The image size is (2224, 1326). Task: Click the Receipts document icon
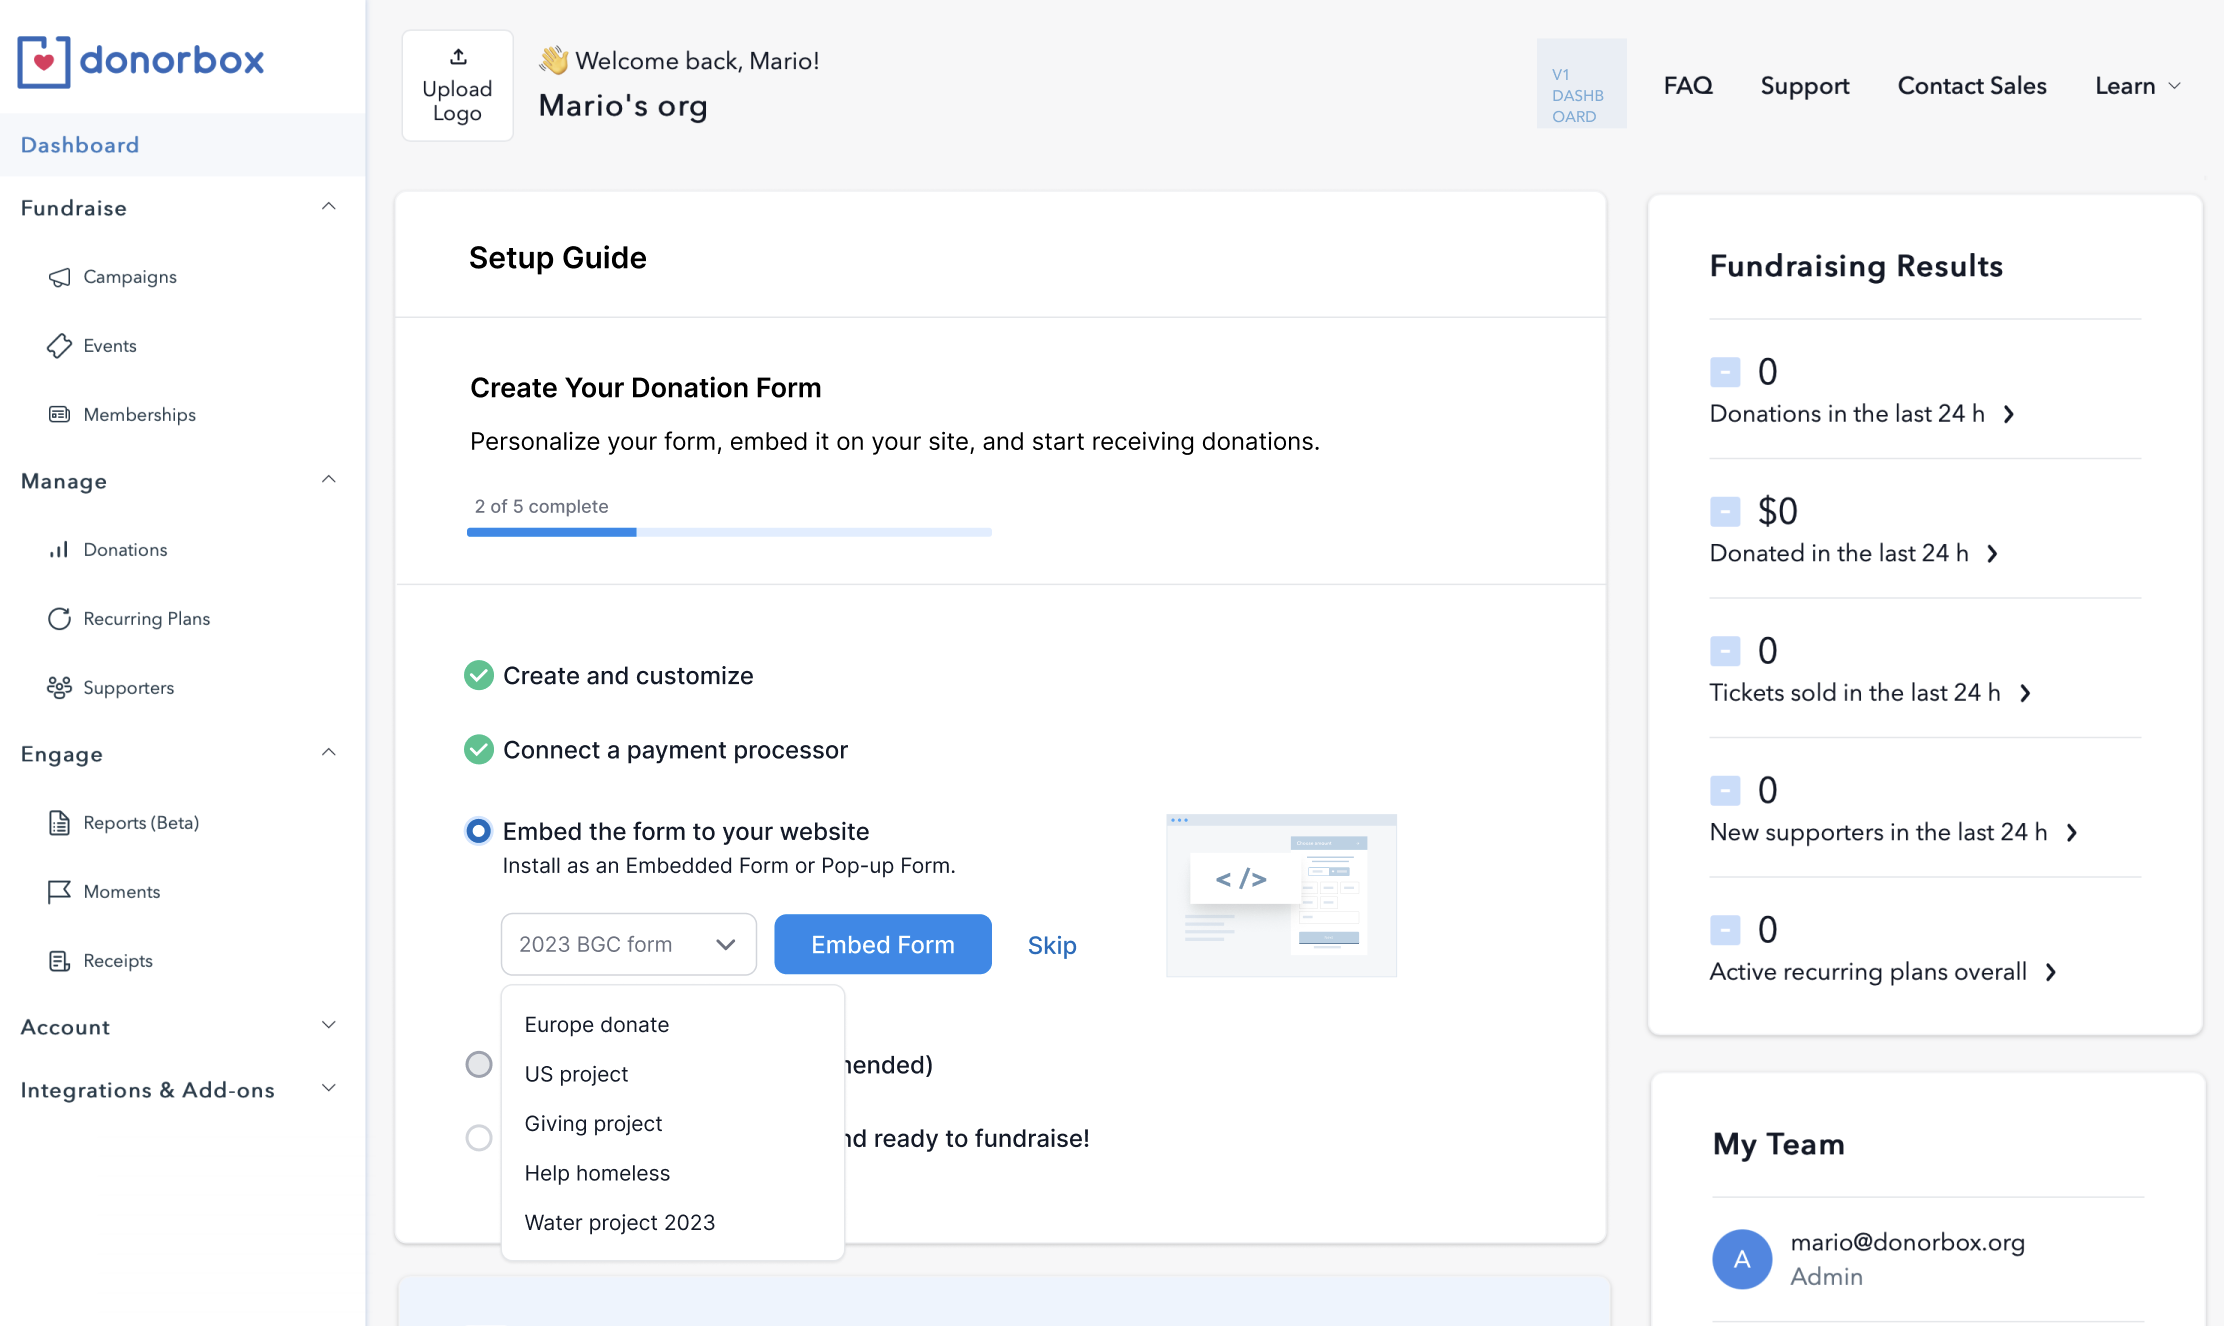pyautogui.click(x=59, y=961)
